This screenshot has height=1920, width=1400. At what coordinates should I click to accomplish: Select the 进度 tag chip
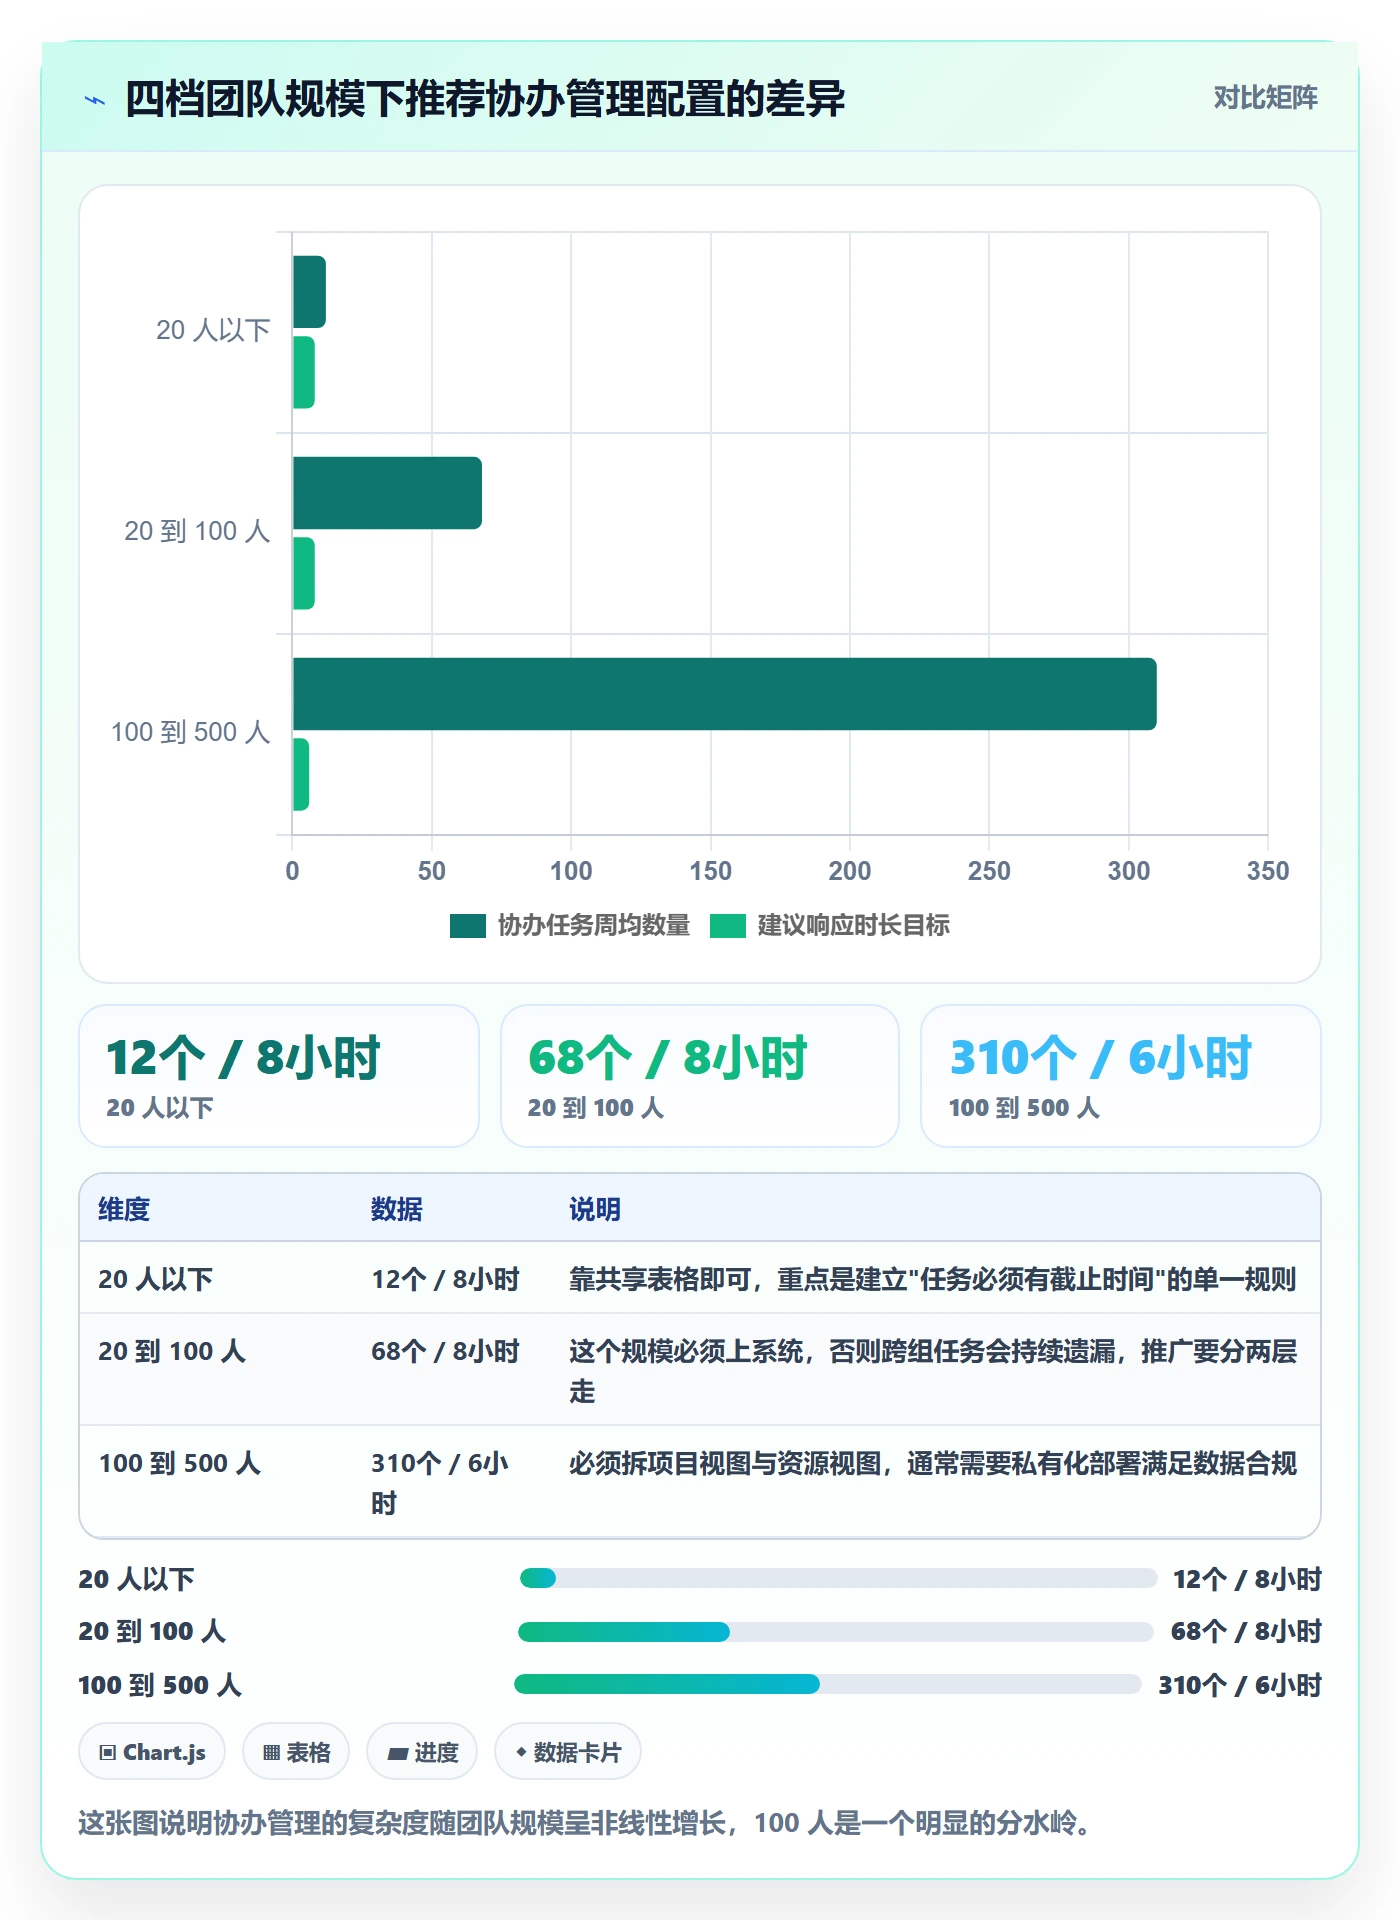[422, 1752]
